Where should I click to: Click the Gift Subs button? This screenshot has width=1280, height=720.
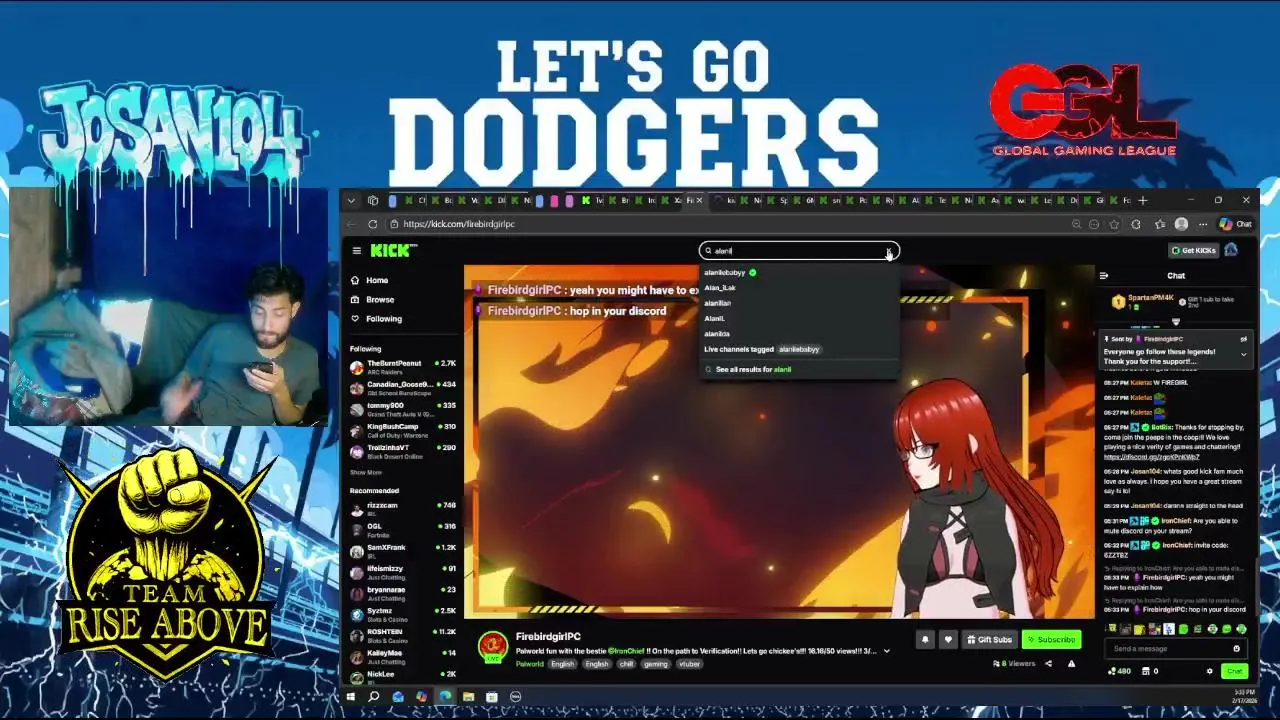pos(989,640)
